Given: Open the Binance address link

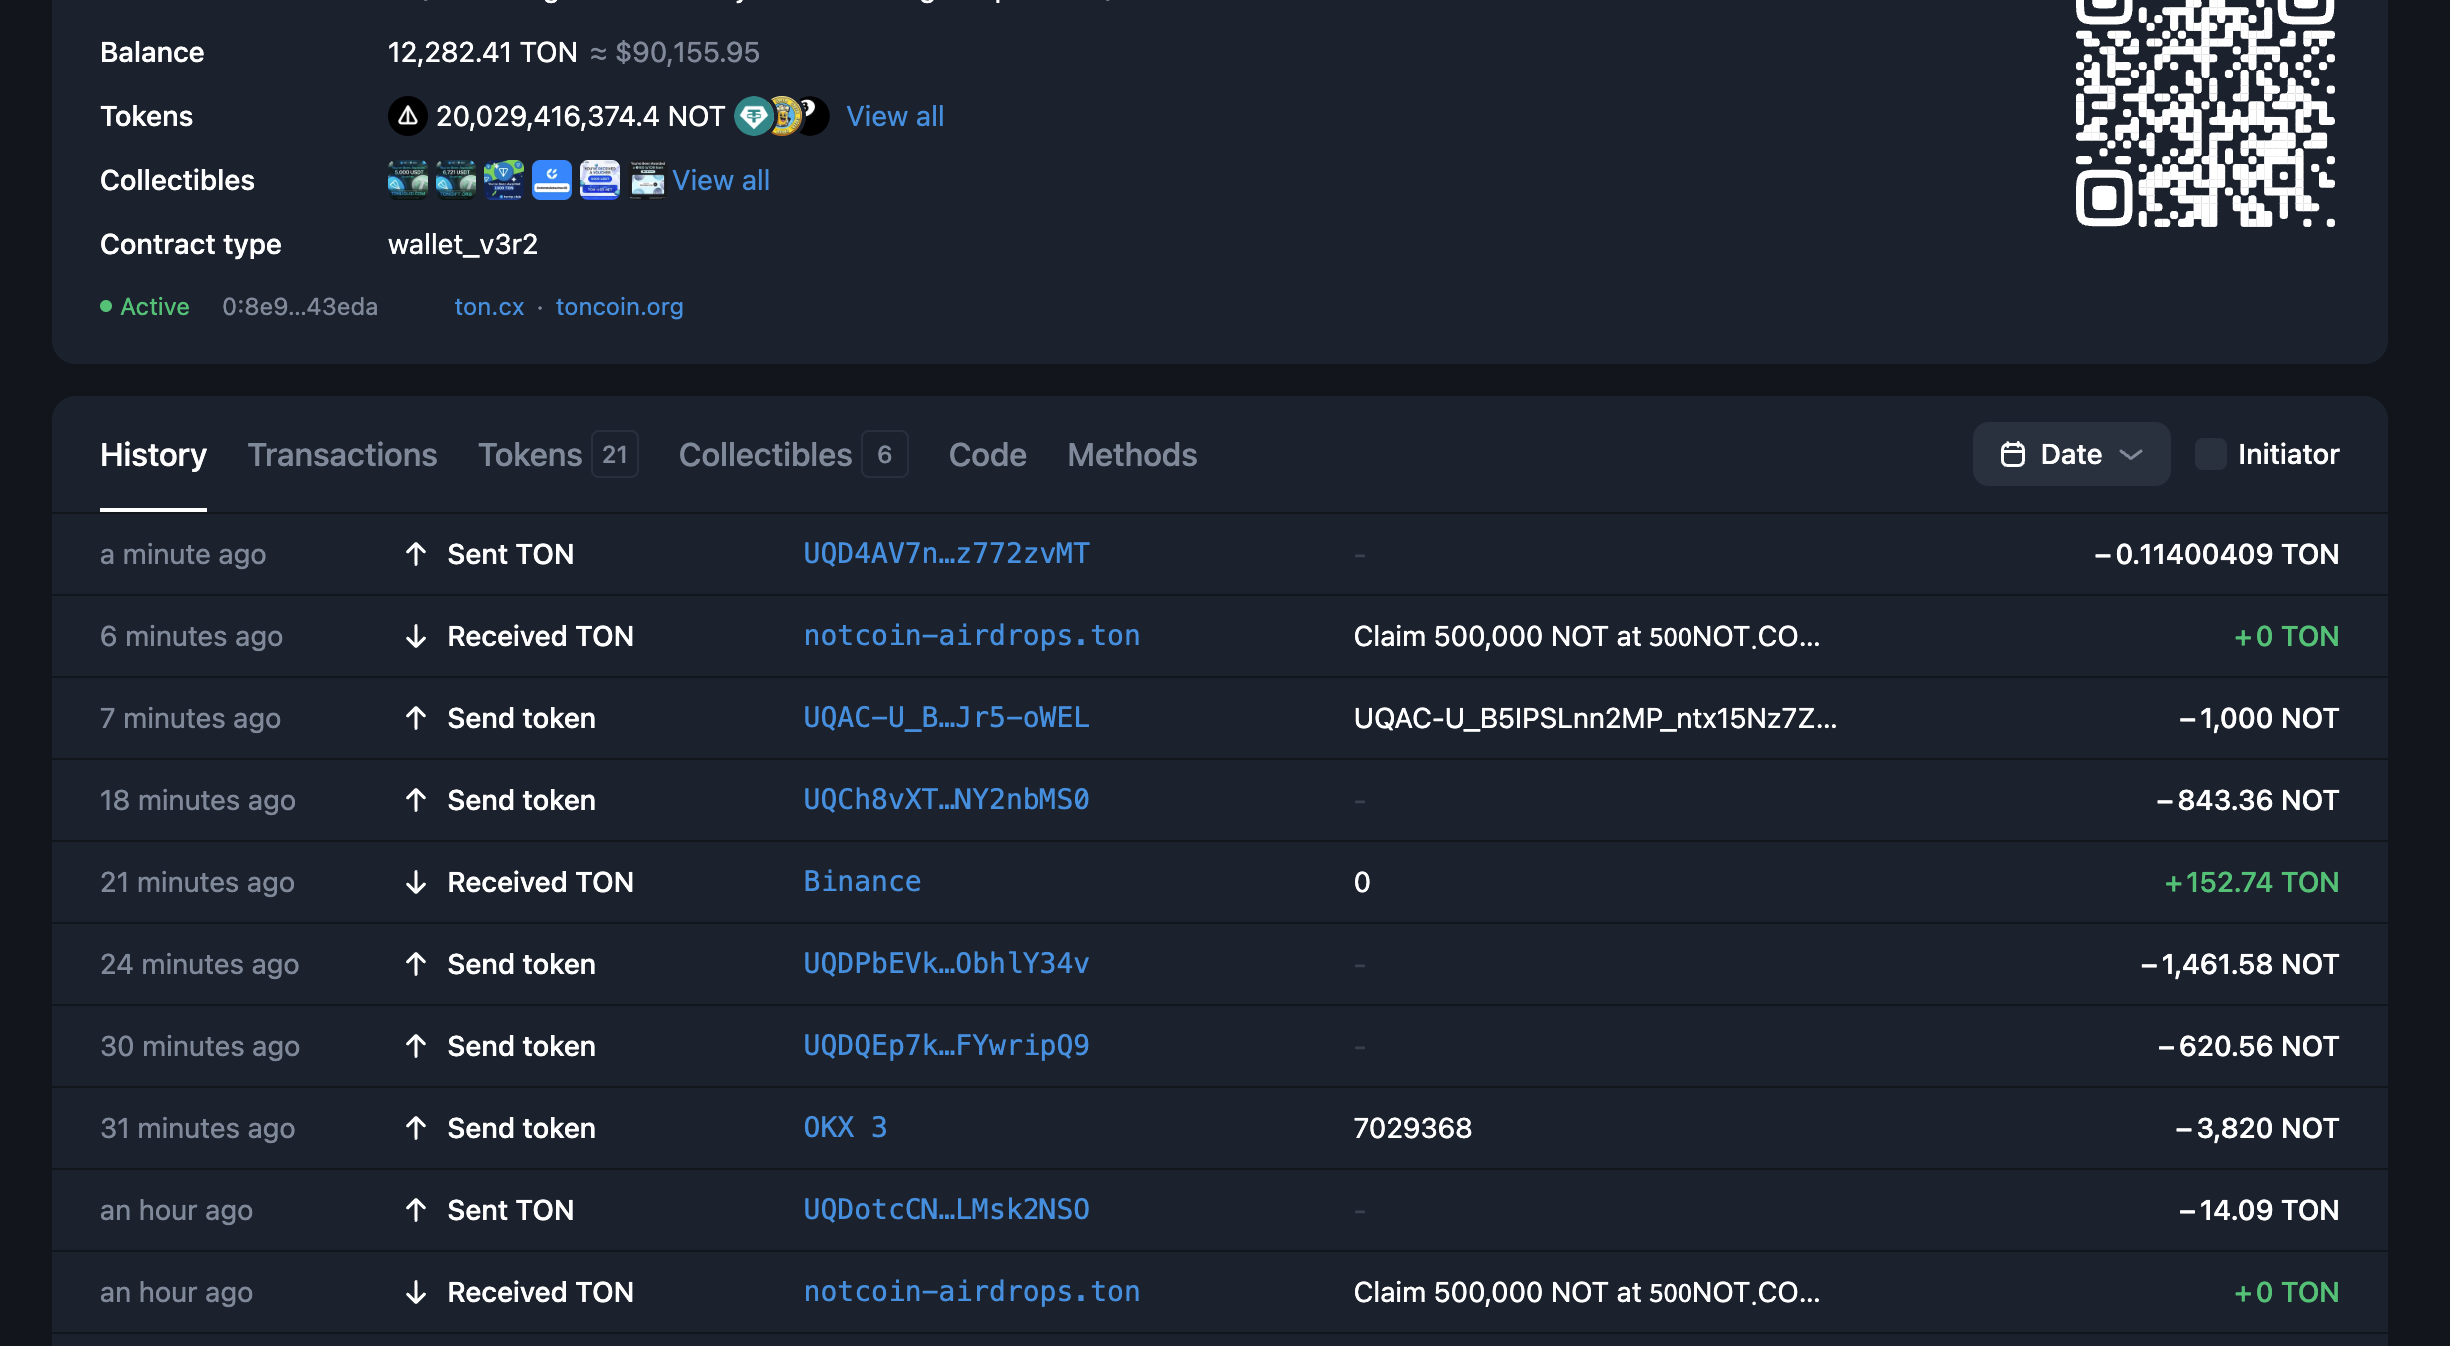Looking at the screenshot, I should coord(862,882).
